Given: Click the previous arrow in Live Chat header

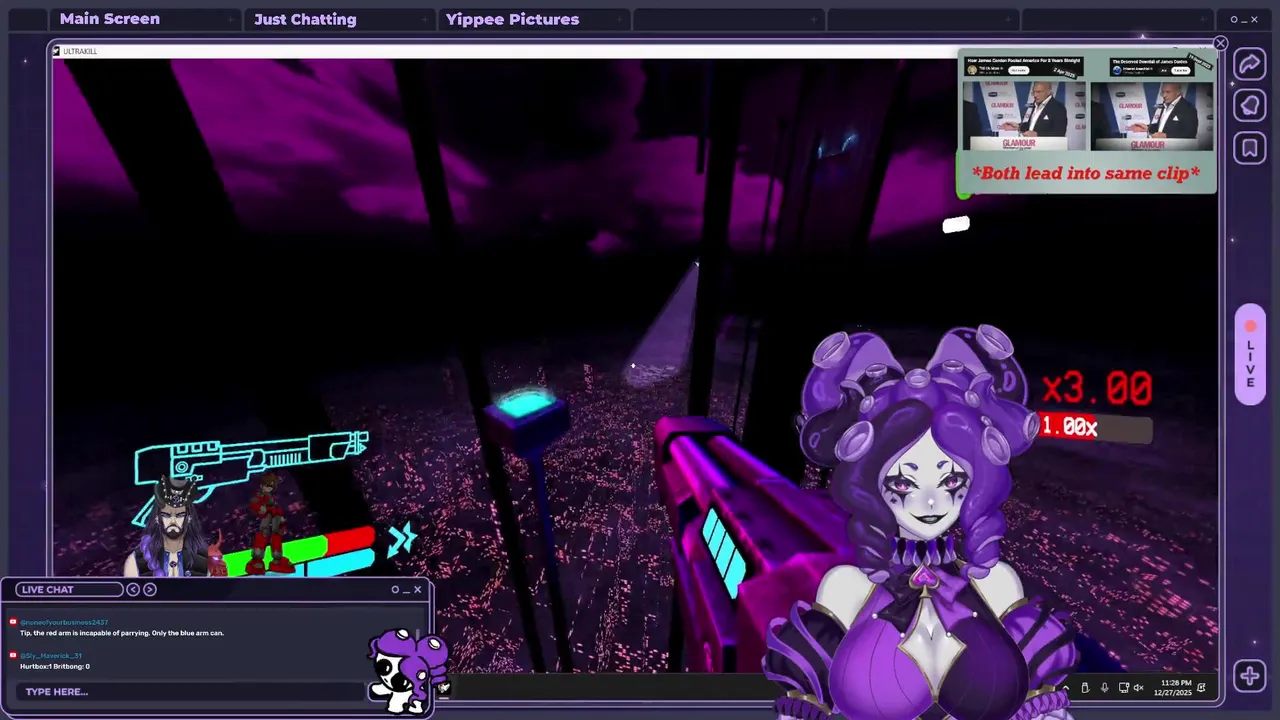Looking at the screenshot, I should tap(133, 589).
